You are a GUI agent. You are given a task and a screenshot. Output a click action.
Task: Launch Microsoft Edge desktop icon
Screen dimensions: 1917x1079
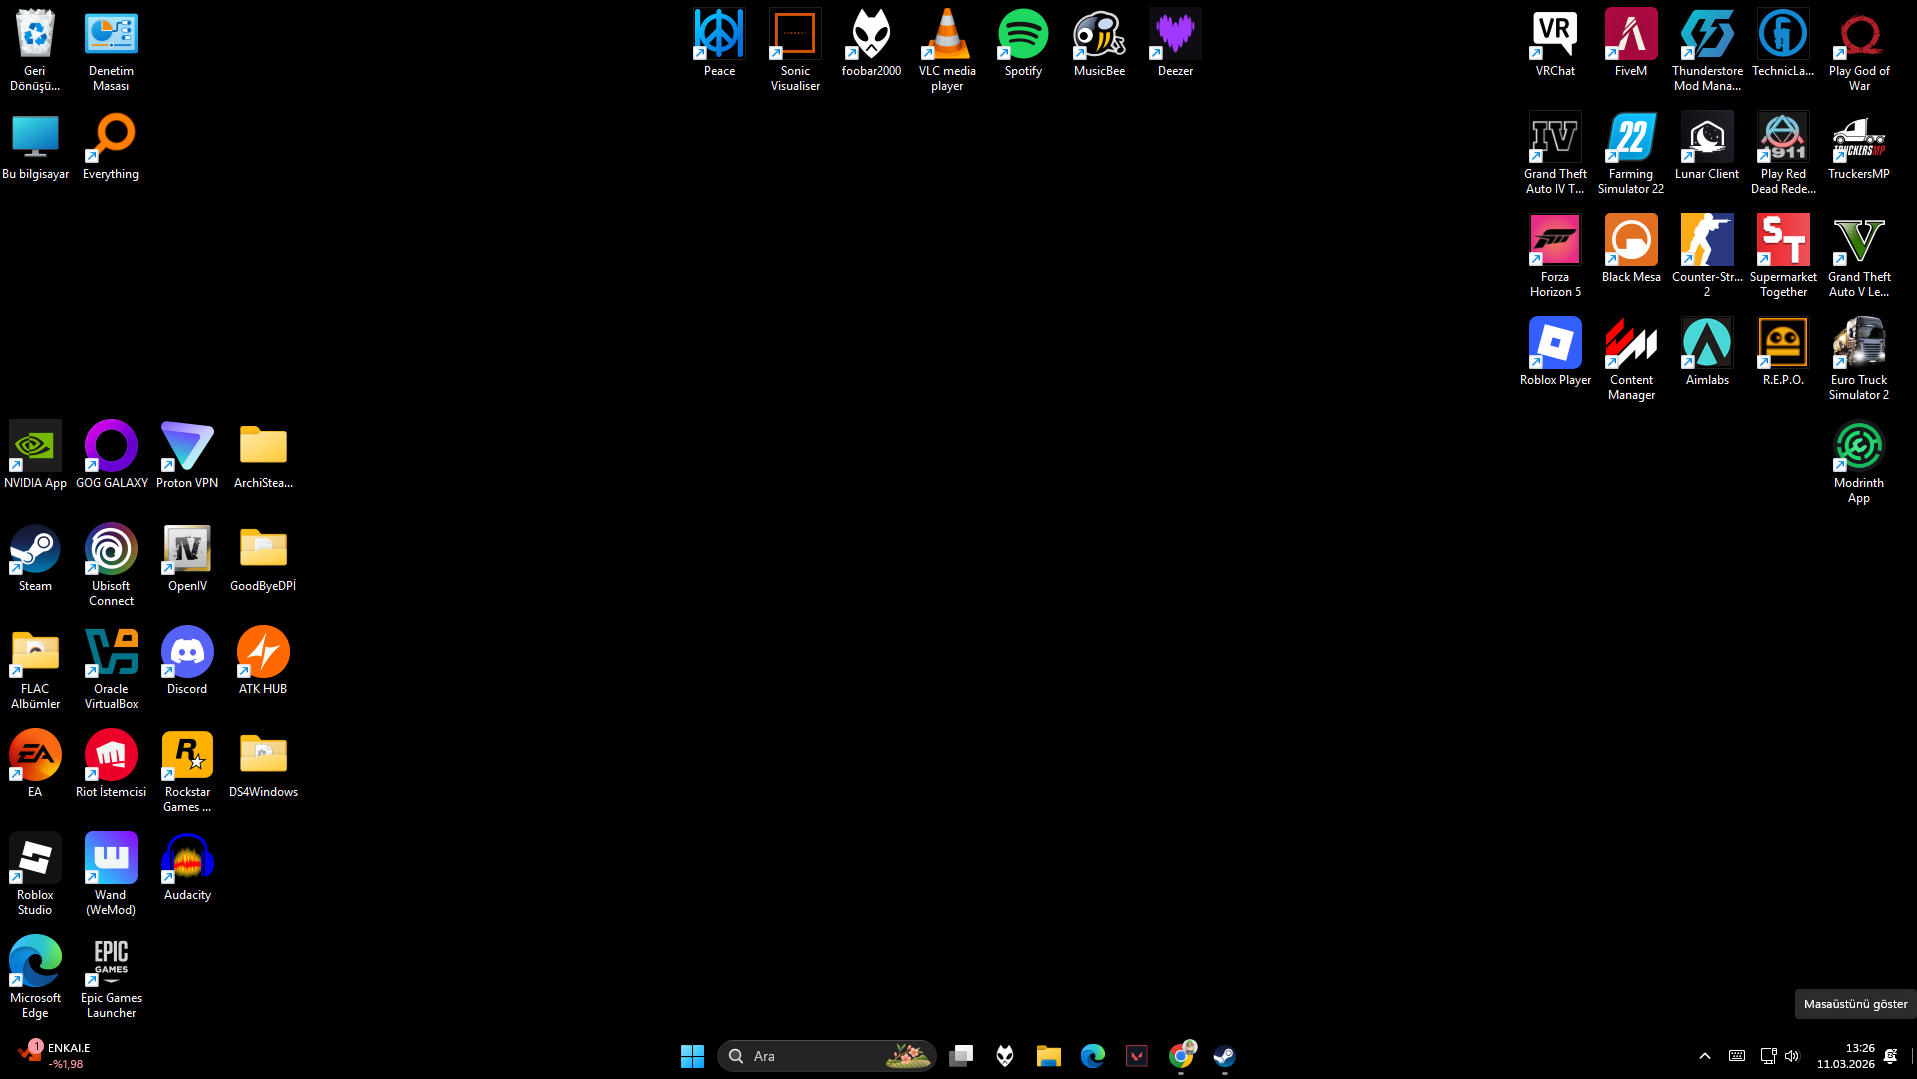point(35,976)
